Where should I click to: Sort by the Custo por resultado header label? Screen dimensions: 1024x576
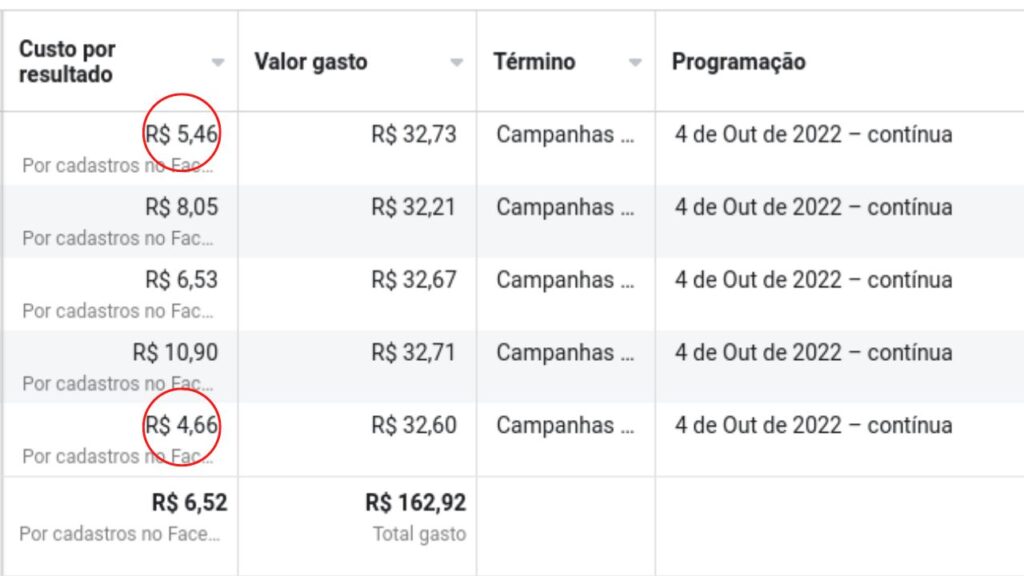click(x=68, y=62)
